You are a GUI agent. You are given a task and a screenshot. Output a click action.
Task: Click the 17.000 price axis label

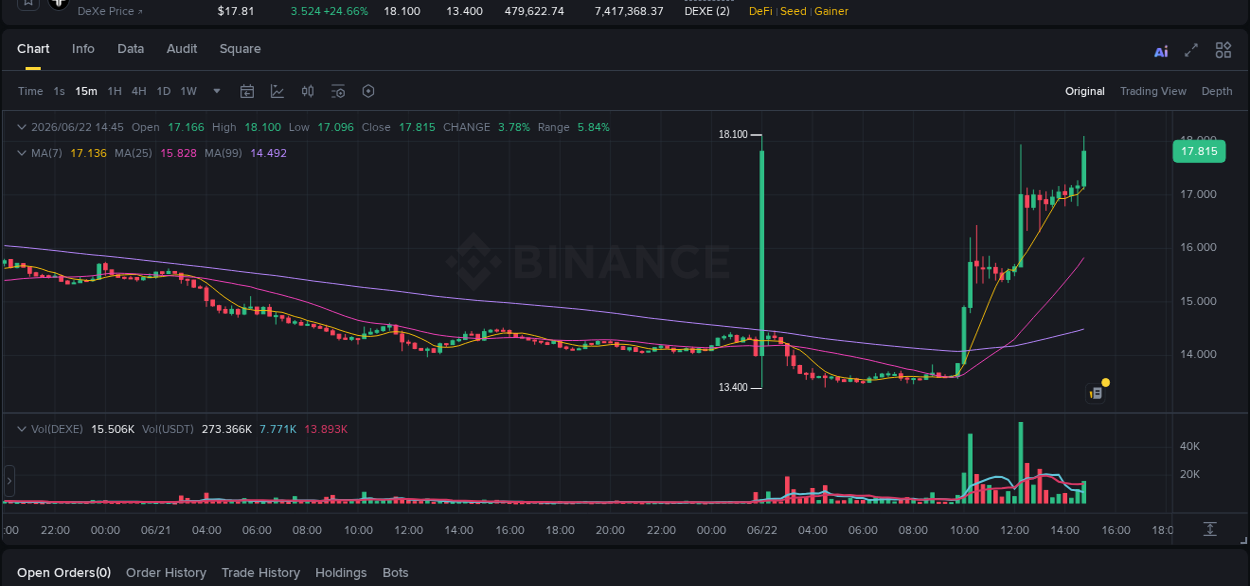click(x=1199, y=194)
